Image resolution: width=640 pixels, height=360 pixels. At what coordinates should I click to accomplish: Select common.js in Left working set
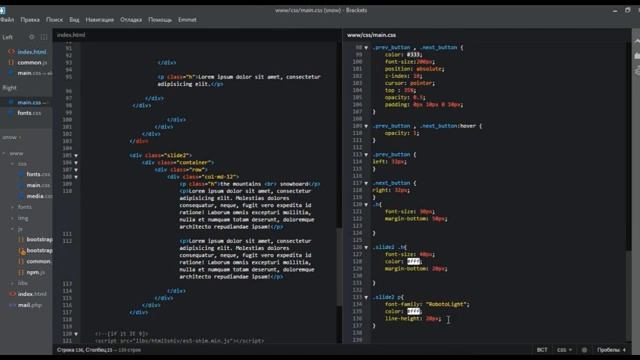[x=32, y=62]
